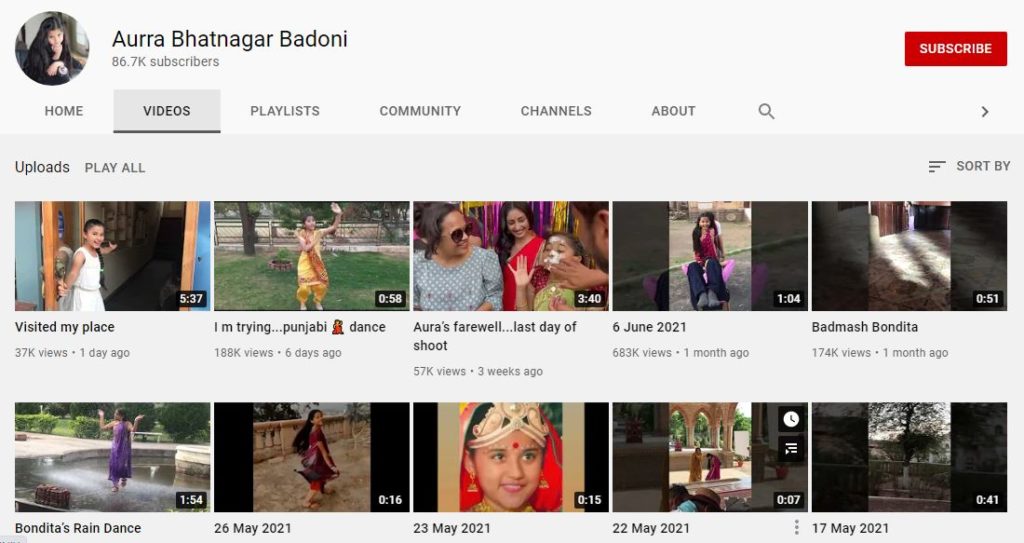Click the 3:40 duration badge
This screenshot has width=1024, height=543.
pyautogui.click(x=589, y=299)
